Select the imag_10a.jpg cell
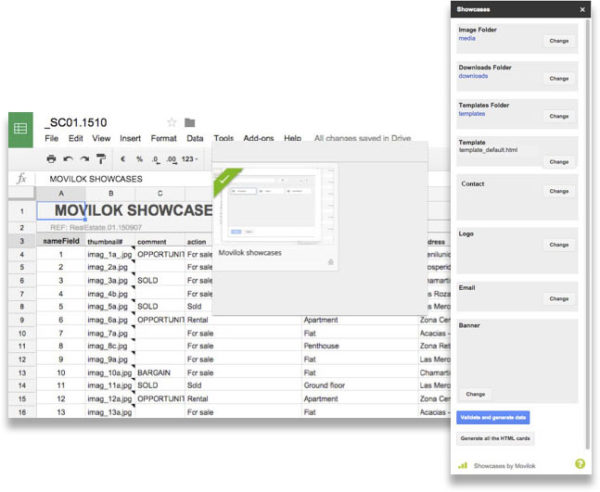This screenshot has width=600, height=492. [x=110, y=373]
